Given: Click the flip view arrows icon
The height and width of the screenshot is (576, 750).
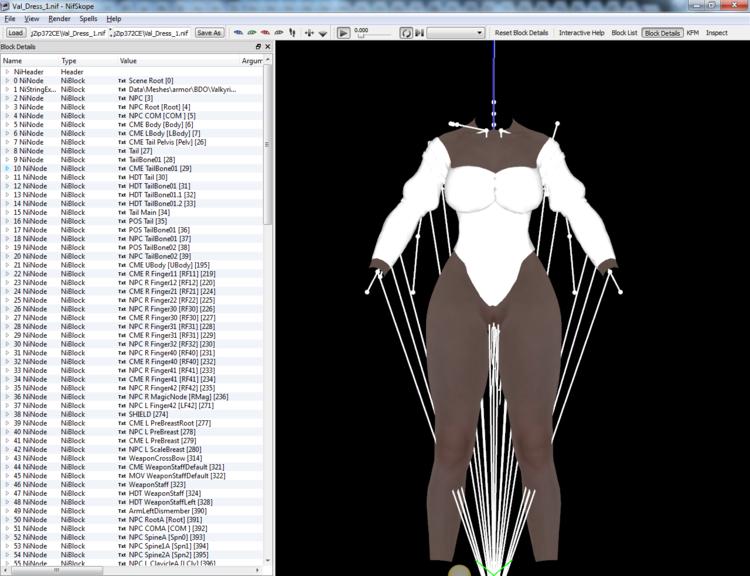Looking at the screenshot, I should click(309, 33).
